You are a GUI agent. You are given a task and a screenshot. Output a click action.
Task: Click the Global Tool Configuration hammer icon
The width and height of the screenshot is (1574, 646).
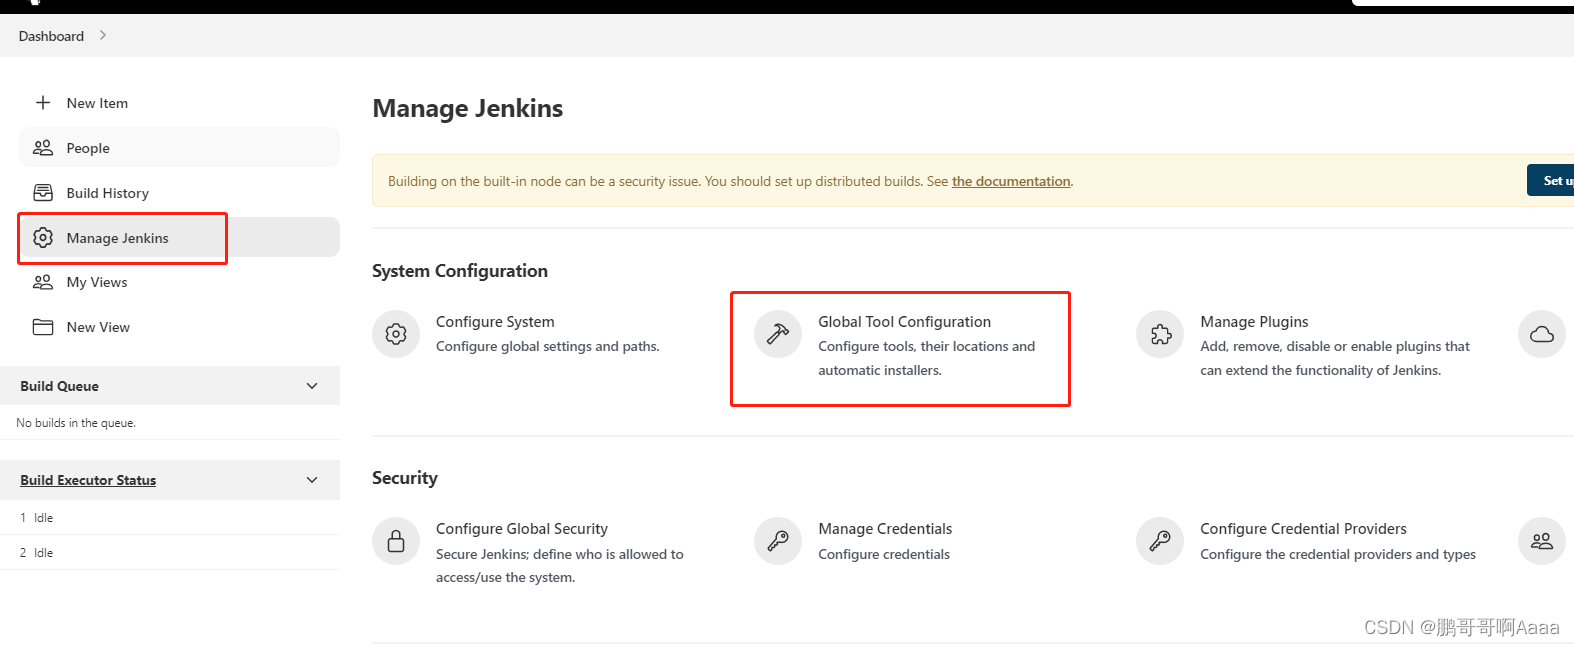pyautogui.click(x=778, y=334)
